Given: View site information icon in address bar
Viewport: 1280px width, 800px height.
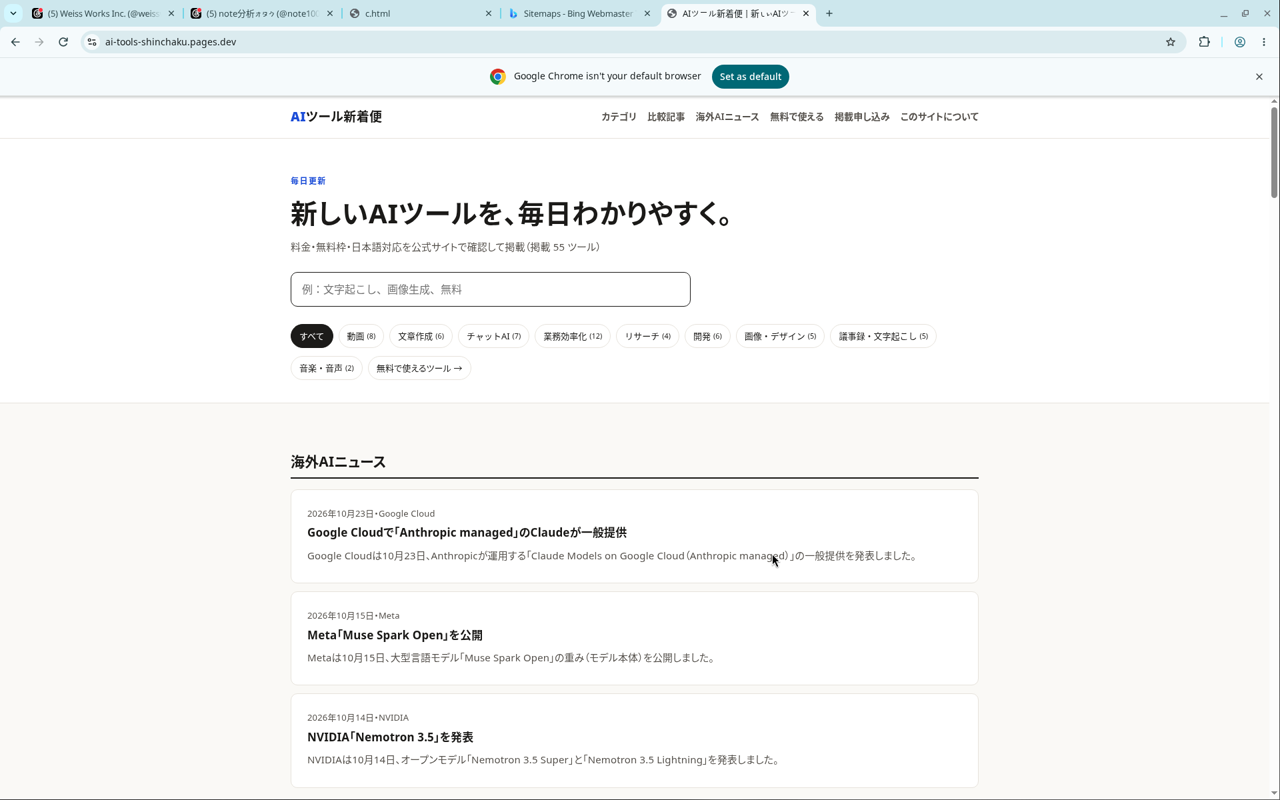Looking at the screenshot, I should pyautogui.click(x=91, y=42).
